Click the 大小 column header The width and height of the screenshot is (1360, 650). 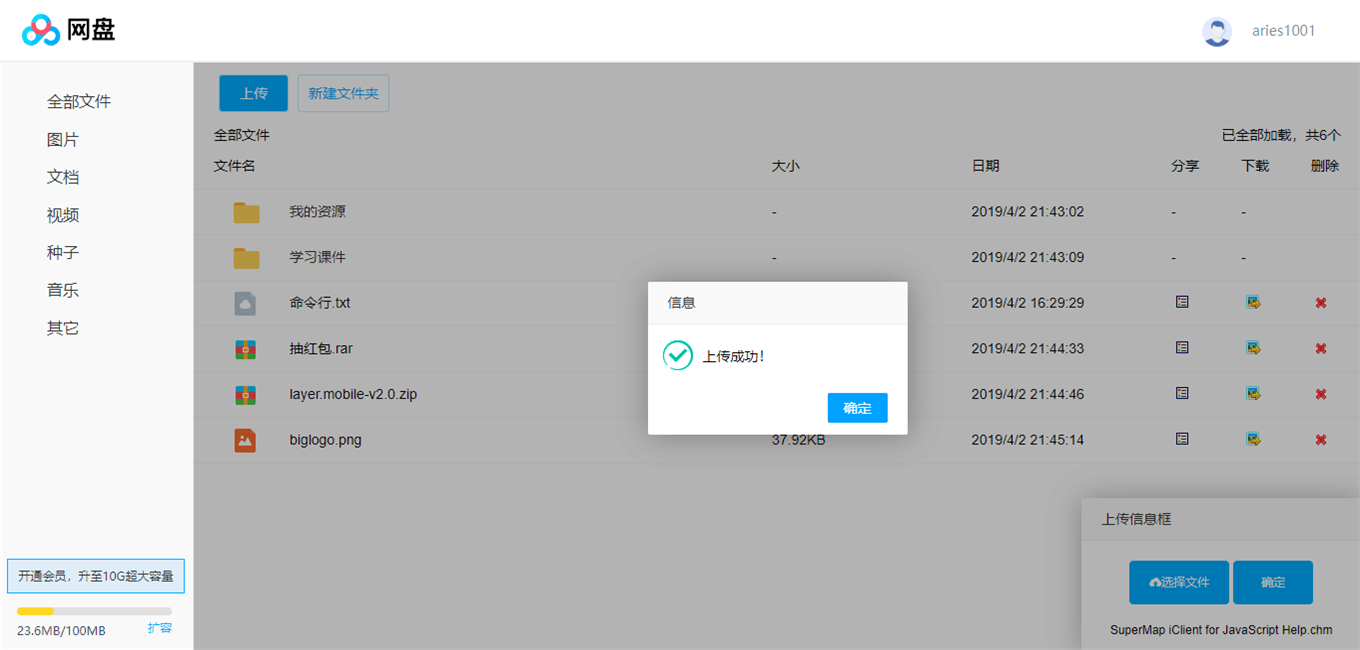click(786, 166)
